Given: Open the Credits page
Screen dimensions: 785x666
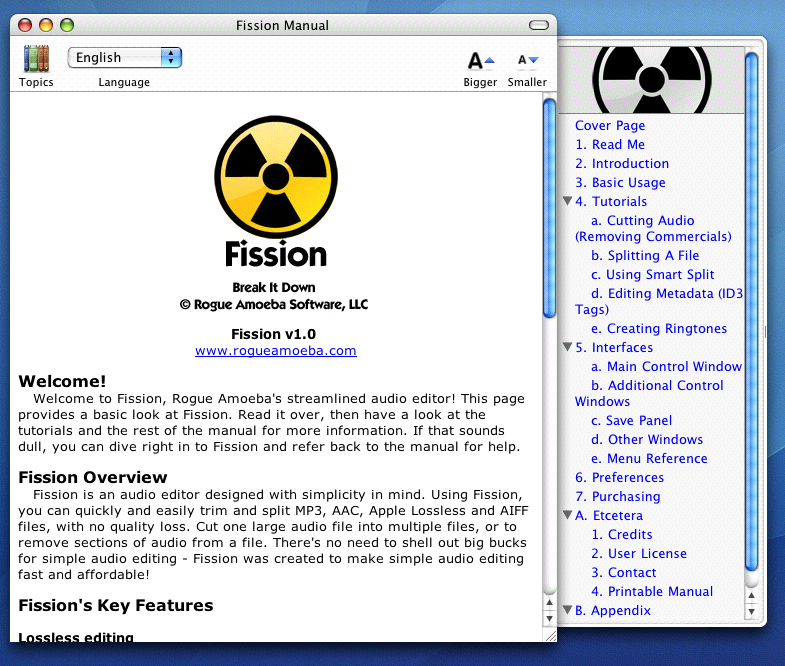Looking at the screenshot, I should [622, 534].
